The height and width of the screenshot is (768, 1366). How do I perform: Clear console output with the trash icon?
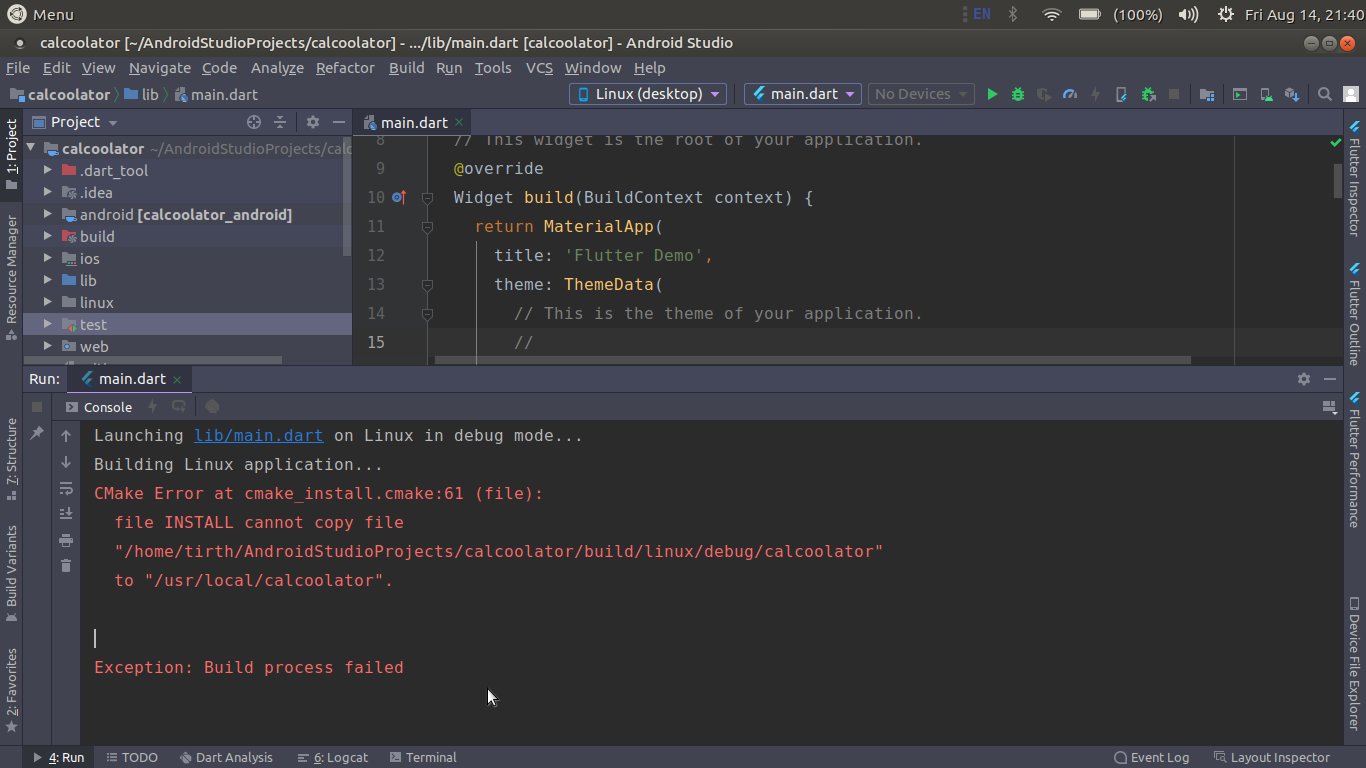[x=66, y=566]
